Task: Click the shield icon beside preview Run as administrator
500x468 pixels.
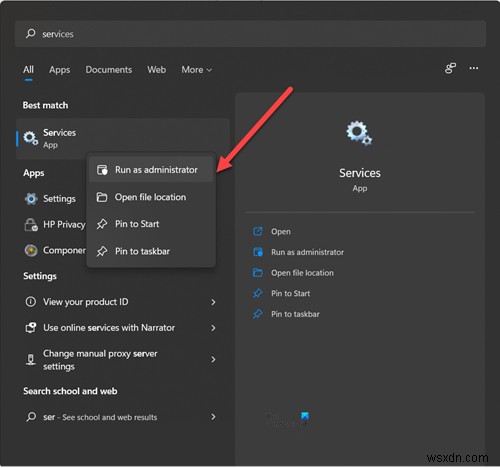Action: (258, 252)
